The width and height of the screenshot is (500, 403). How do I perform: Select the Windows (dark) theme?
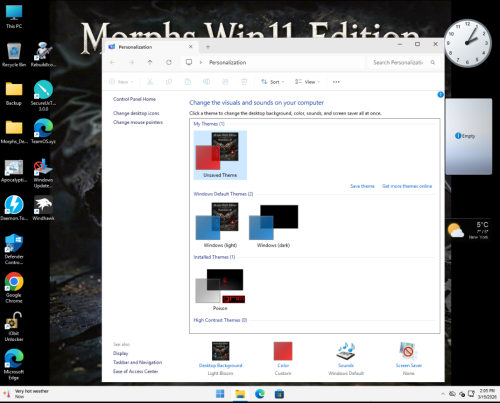[x=273, y=226]
